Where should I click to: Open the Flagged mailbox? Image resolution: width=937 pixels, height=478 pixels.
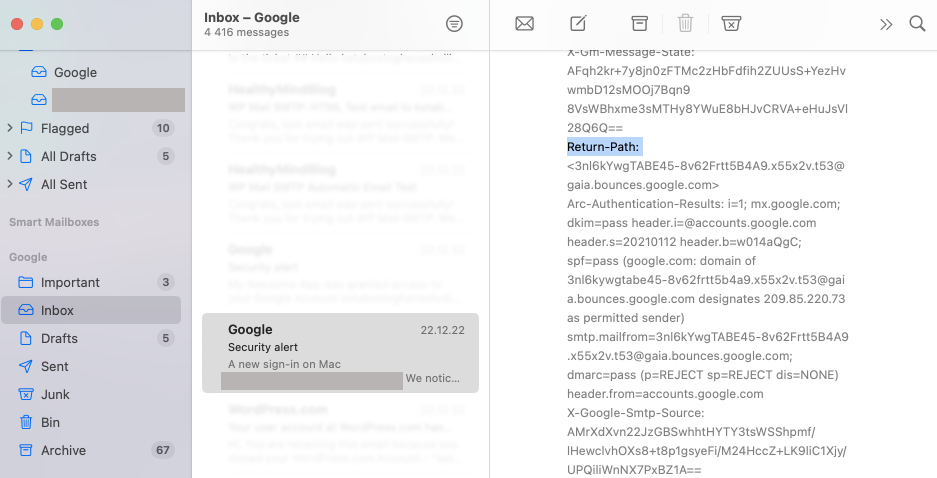(65, 128)
